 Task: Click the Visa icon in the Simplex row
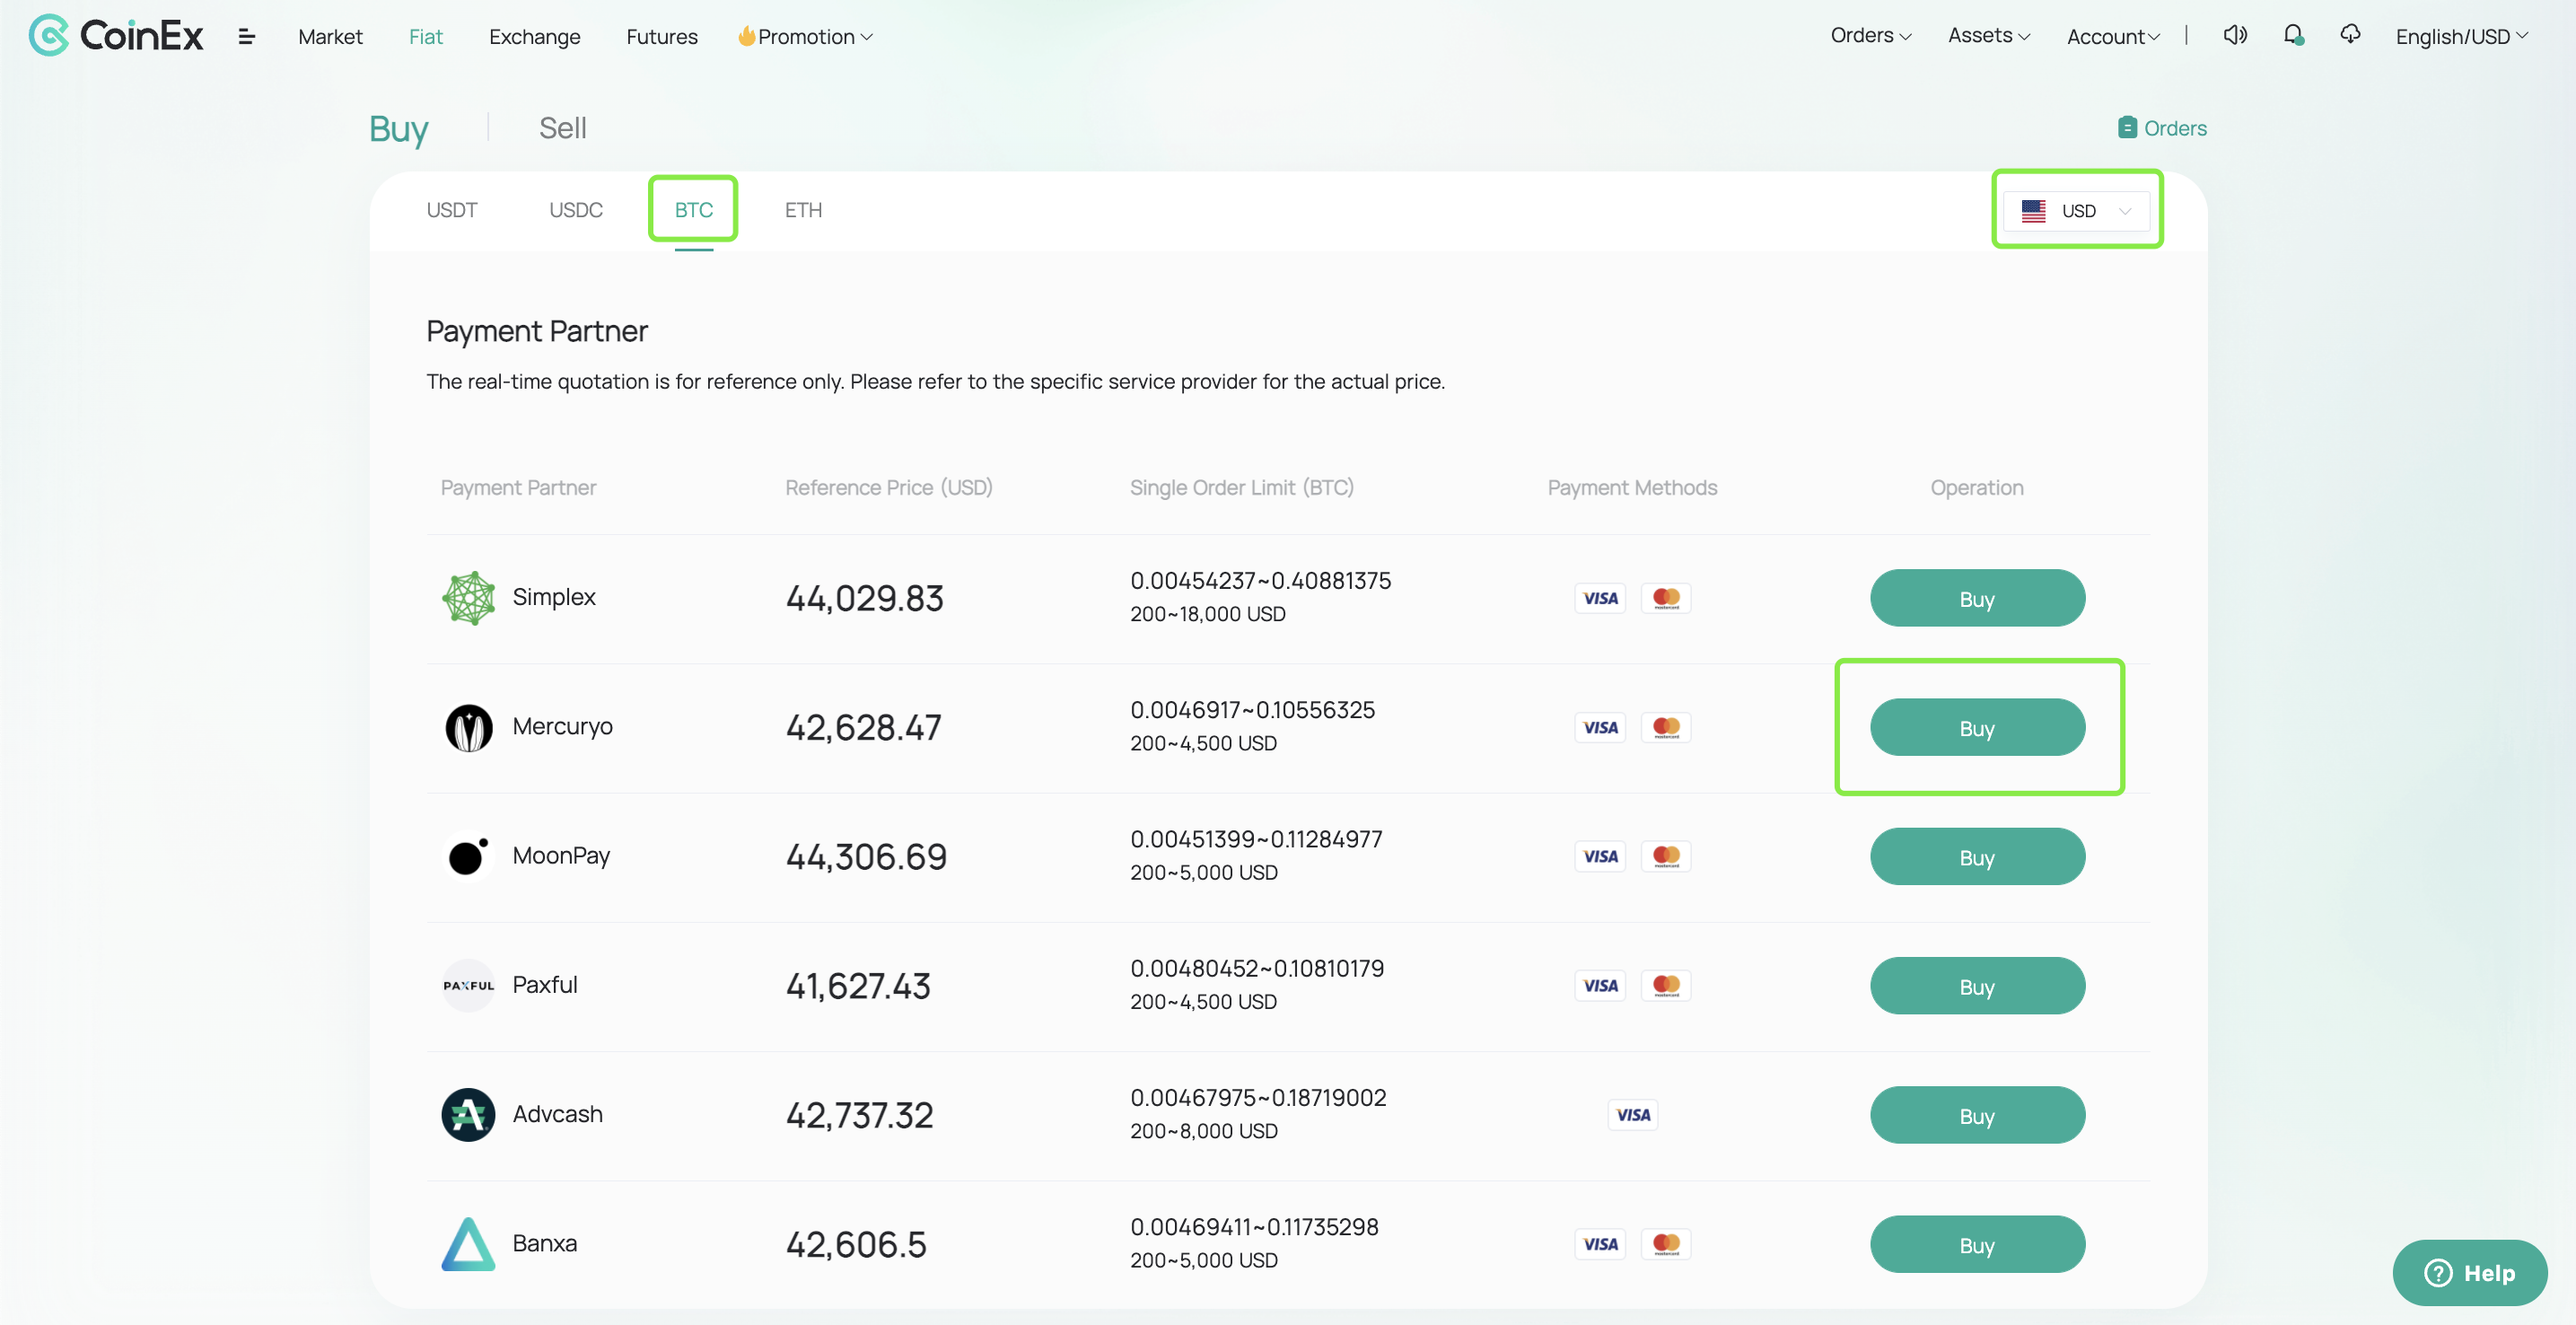pyautogui.click(x=1600, y=598)
